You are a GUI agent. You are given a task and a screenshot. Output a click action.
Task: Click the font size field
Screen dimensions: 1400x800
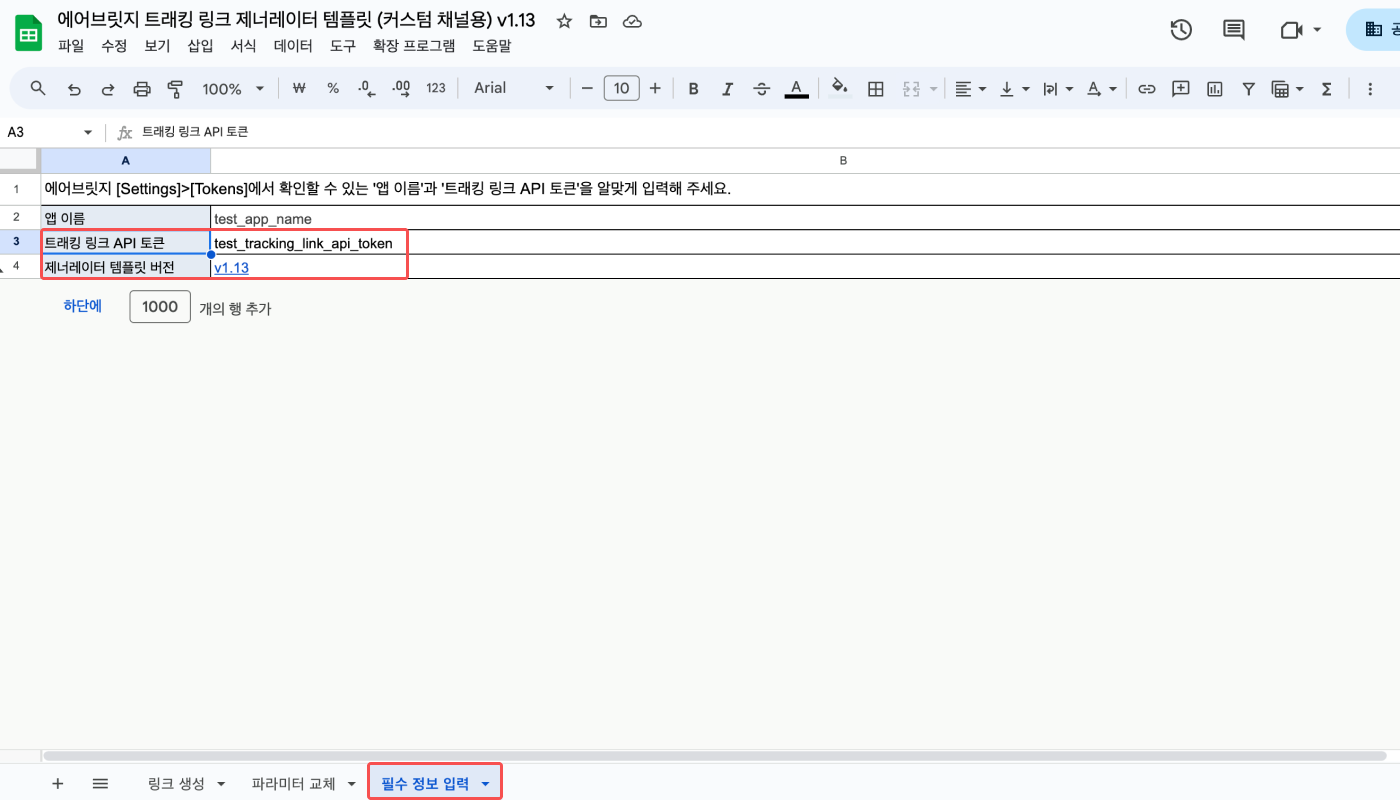(621, 88)
